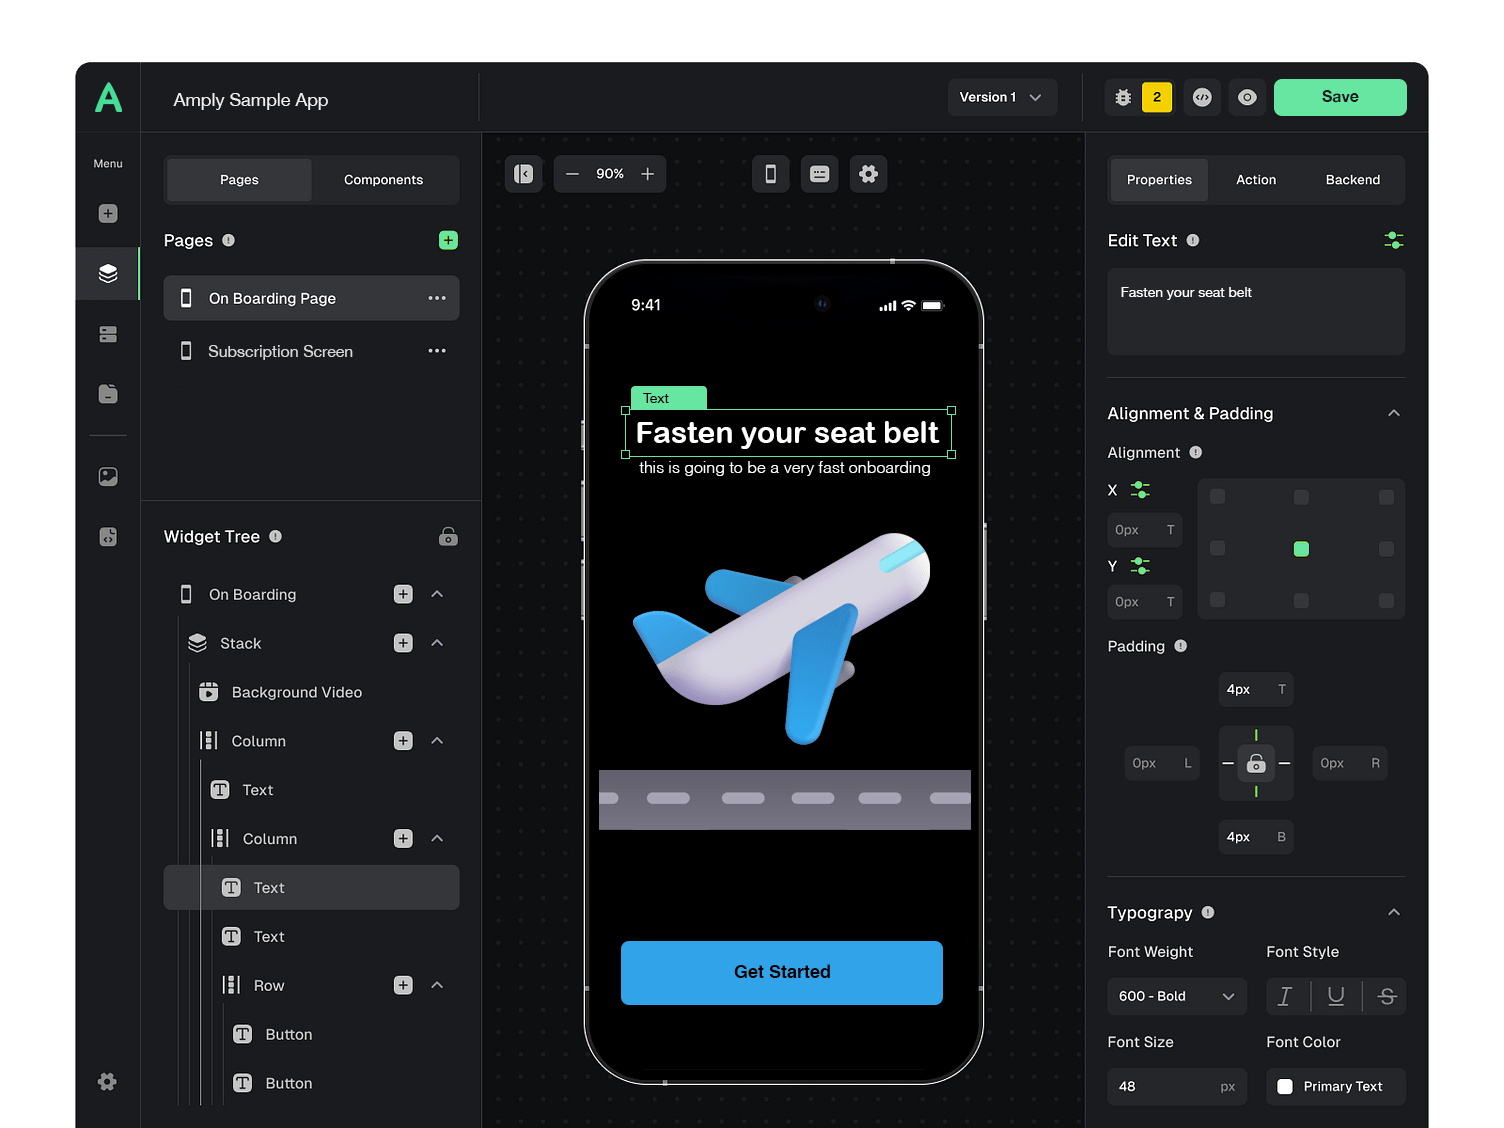Open the Version 1 dropdown

point(1001,97)
